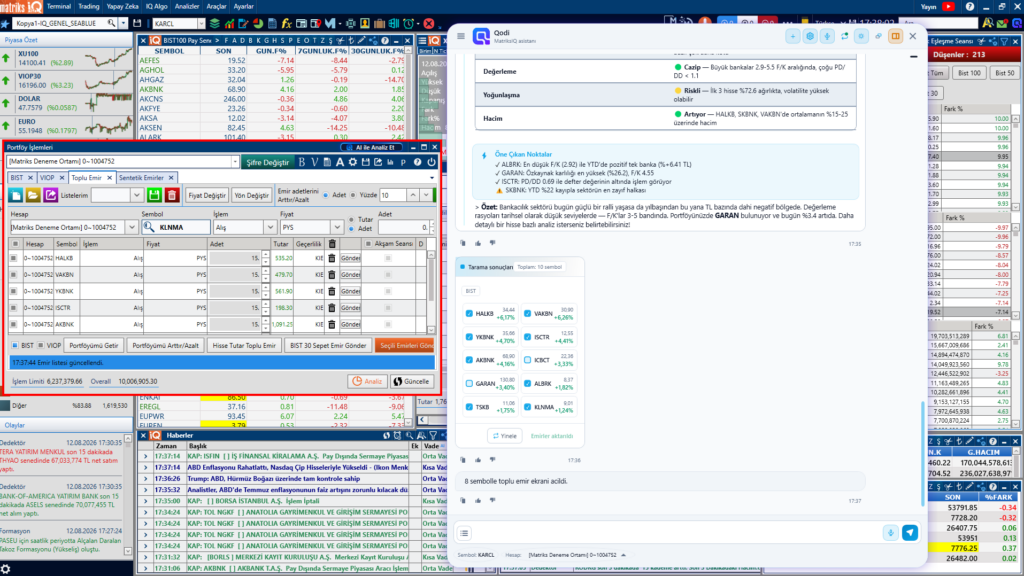Click the red delete list icon
The height and width of the screenshot is (576, 1024).
pyautogui.click(x=172, y=195)
